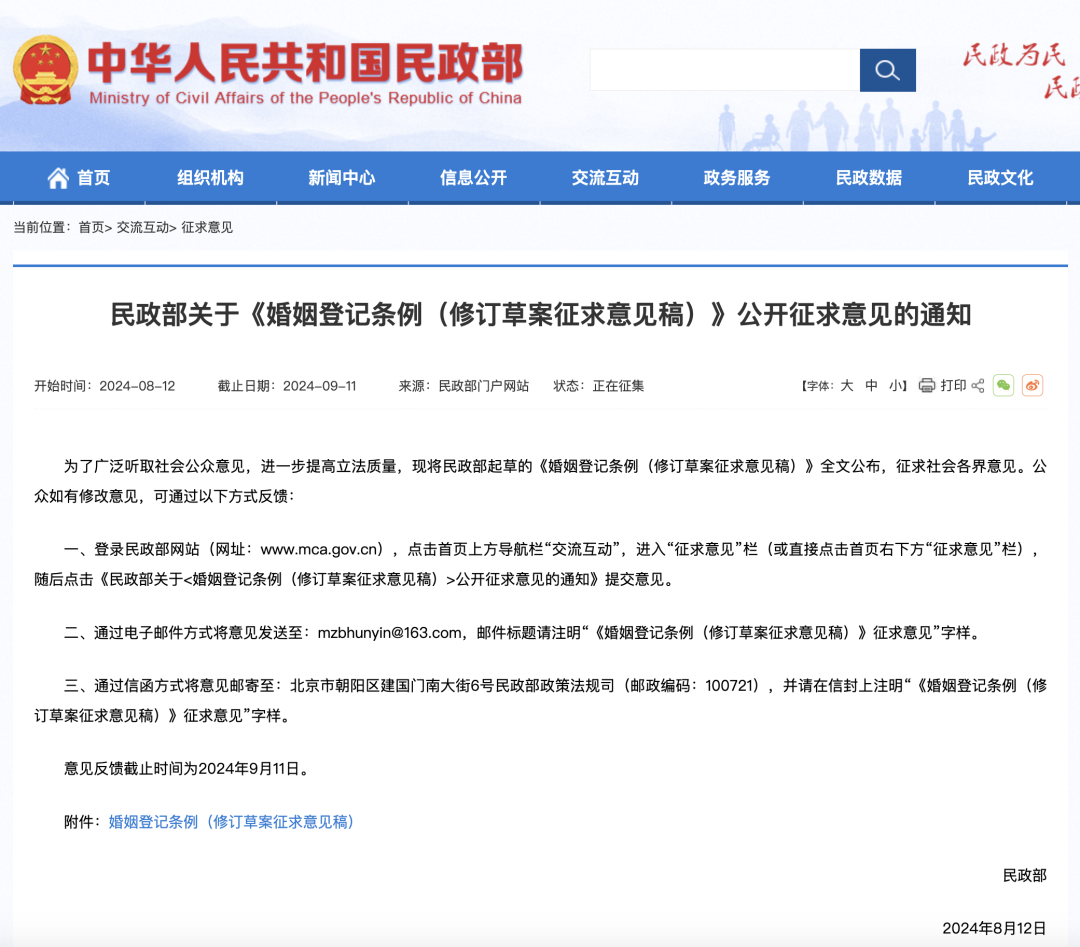Click the search magnifier button
This screenshot has width=1080, height=947.
[x=887, y=70]
